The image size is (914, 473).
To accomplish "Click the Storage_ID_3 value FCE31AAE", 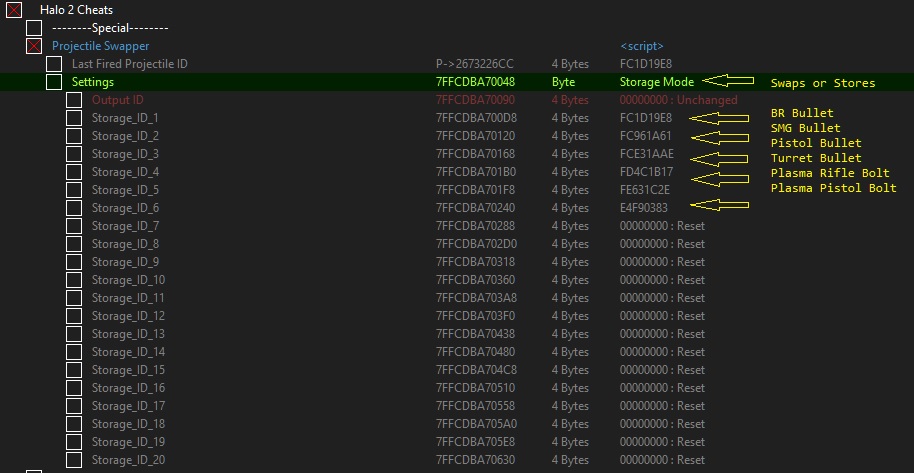I will [x=647, y=154].
